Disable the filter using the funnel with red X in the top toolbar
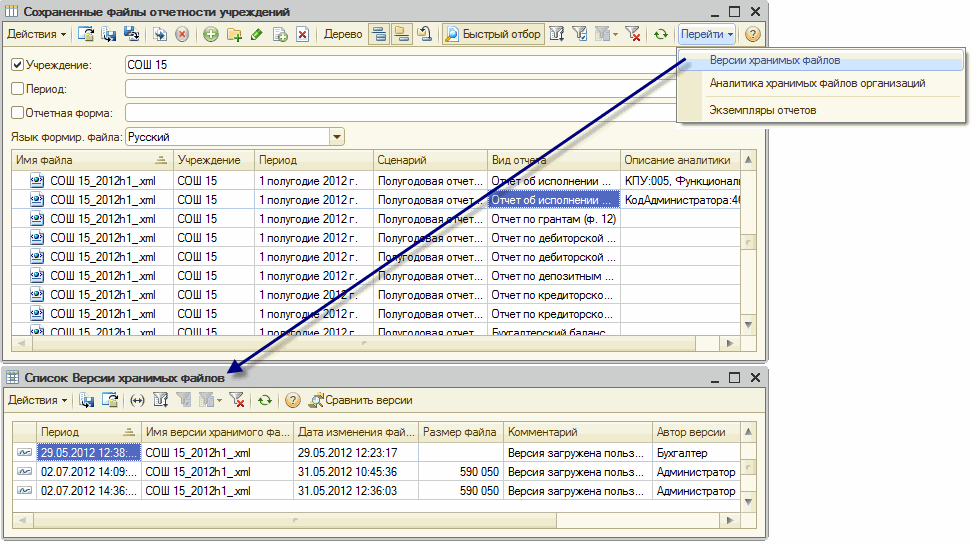This screenshot has height=545, width=972. point(631,34)
